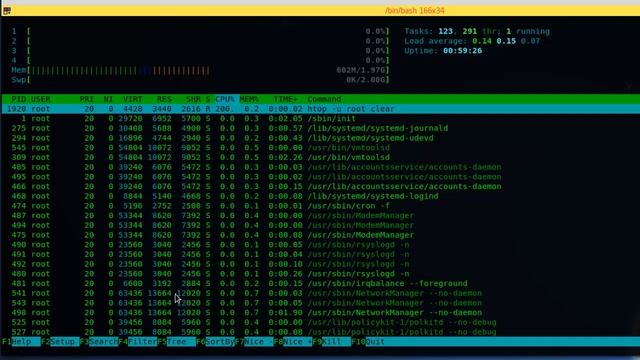Click F9 Kill in the function bar
Viewport: 640px width, 360px height.
click(331, 342)
